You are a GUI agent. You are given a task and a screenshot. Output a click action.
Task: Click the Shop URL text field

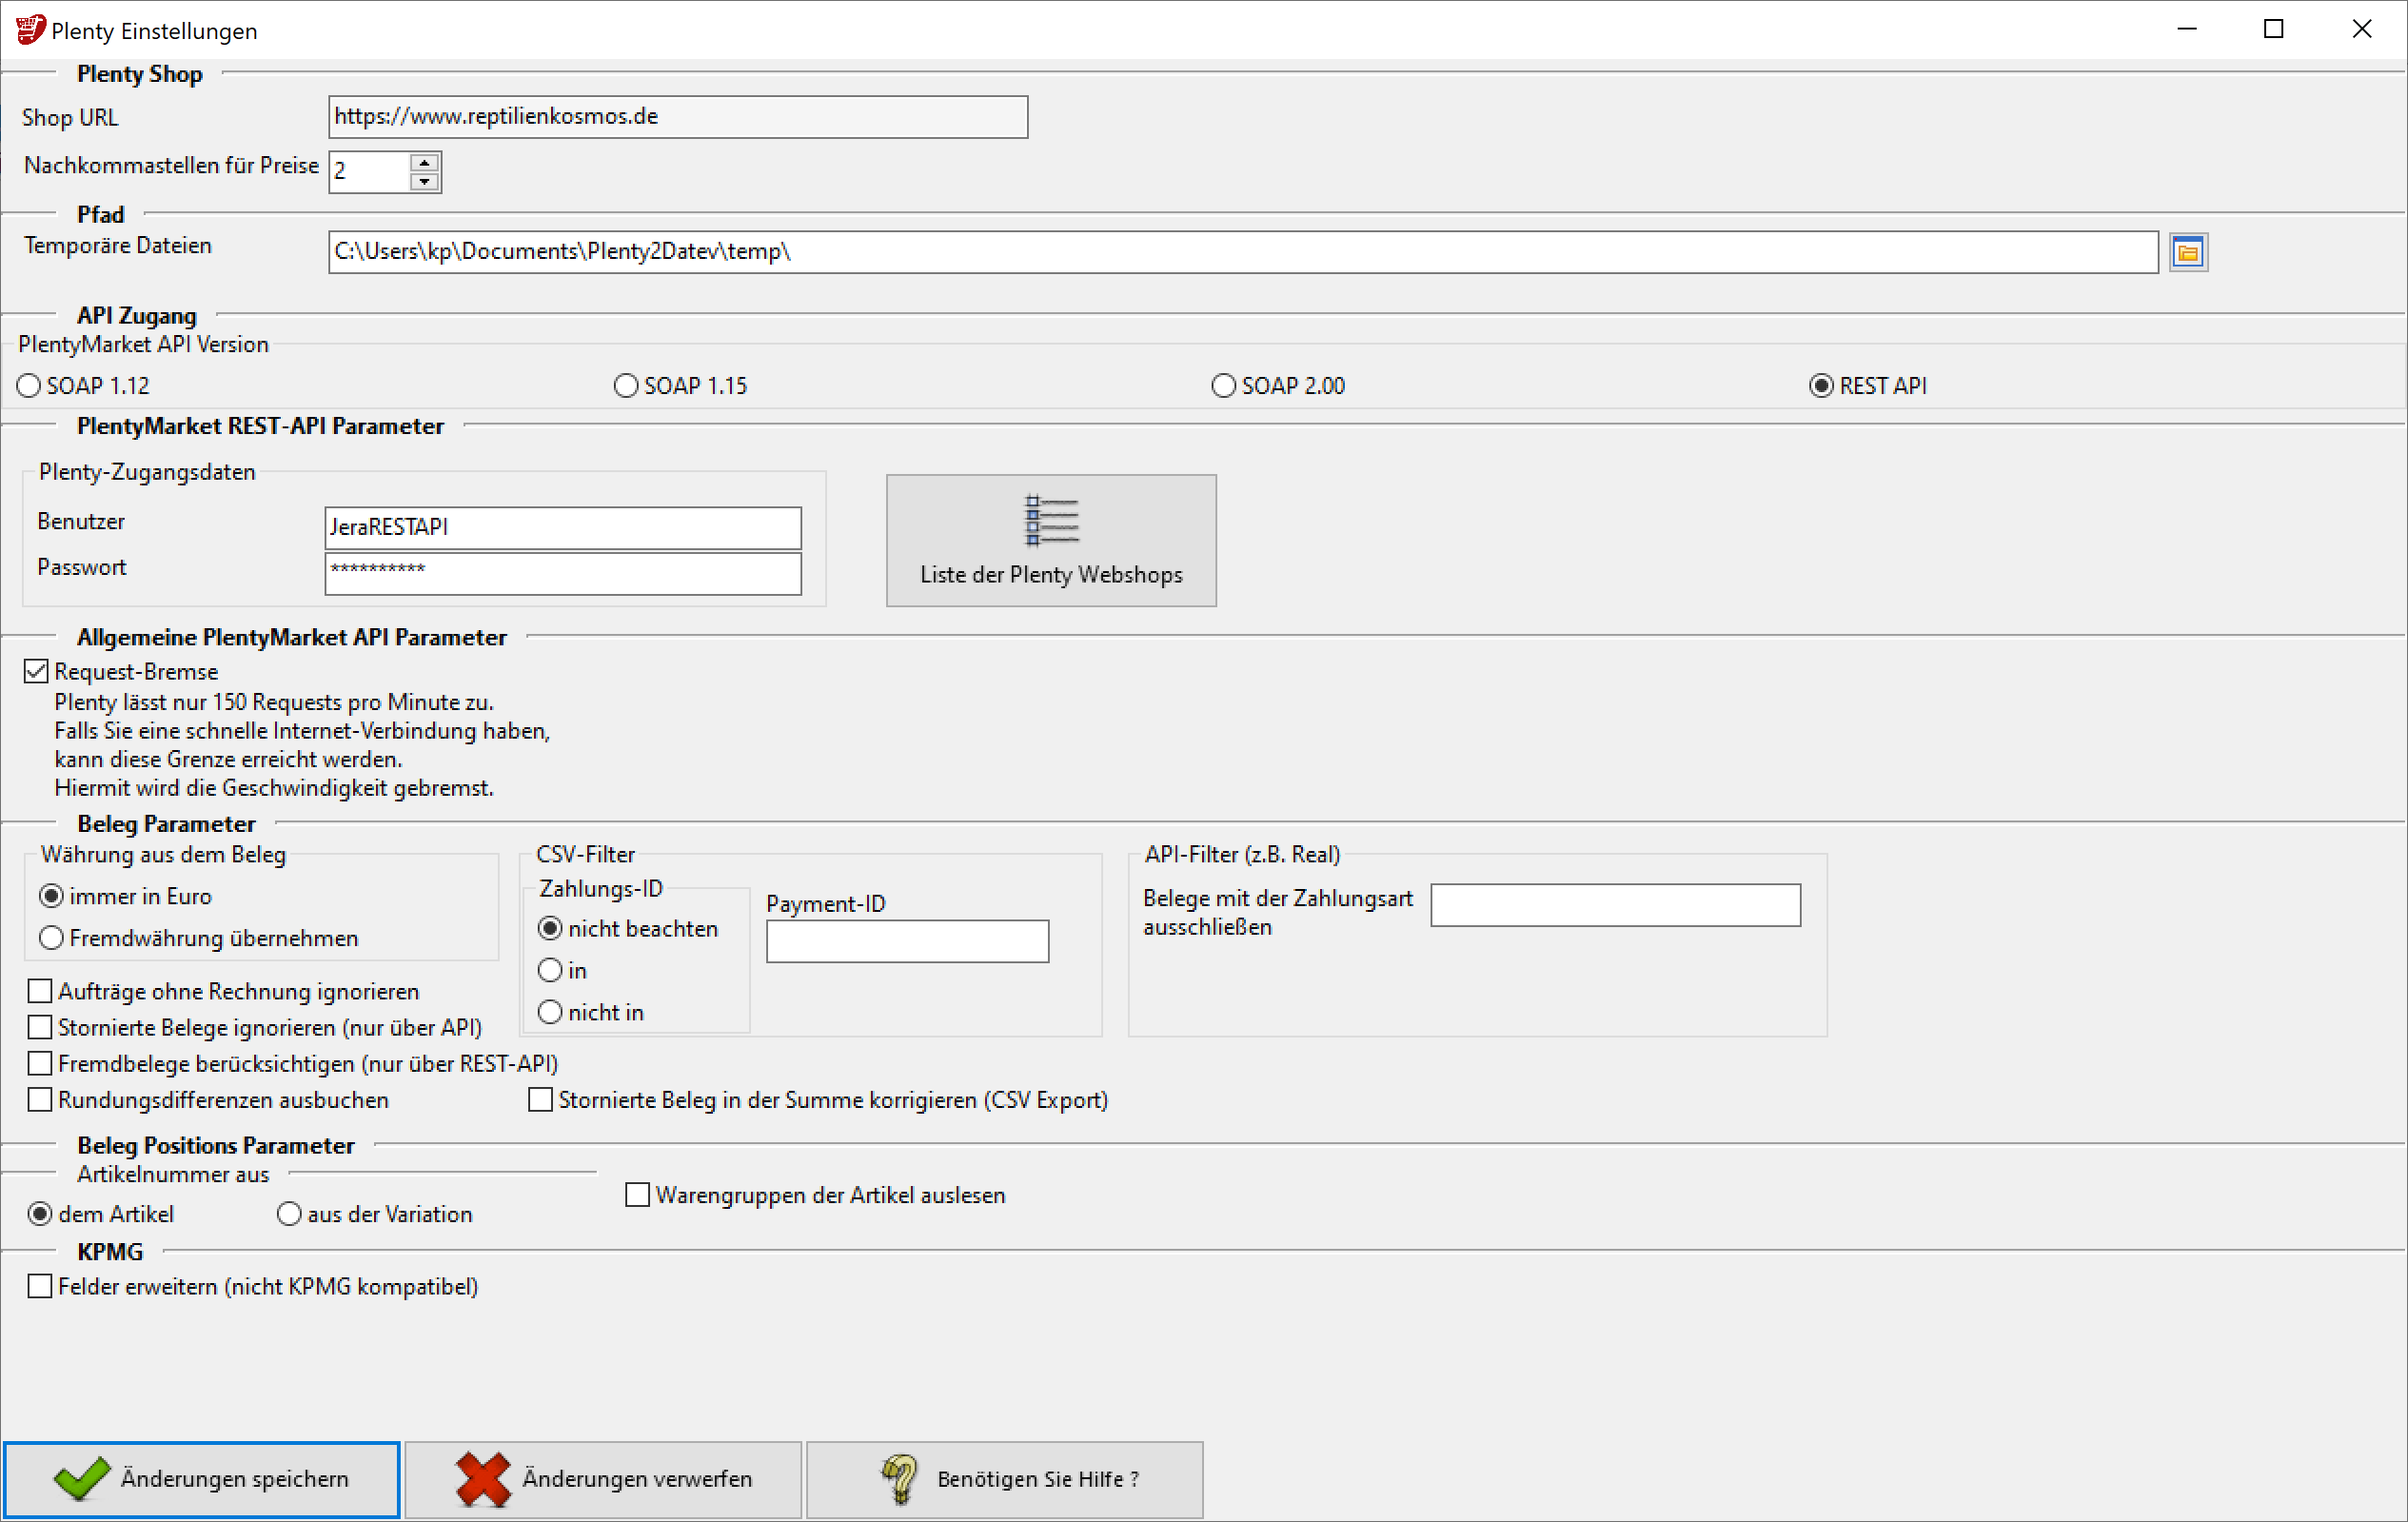click(677, 117)
